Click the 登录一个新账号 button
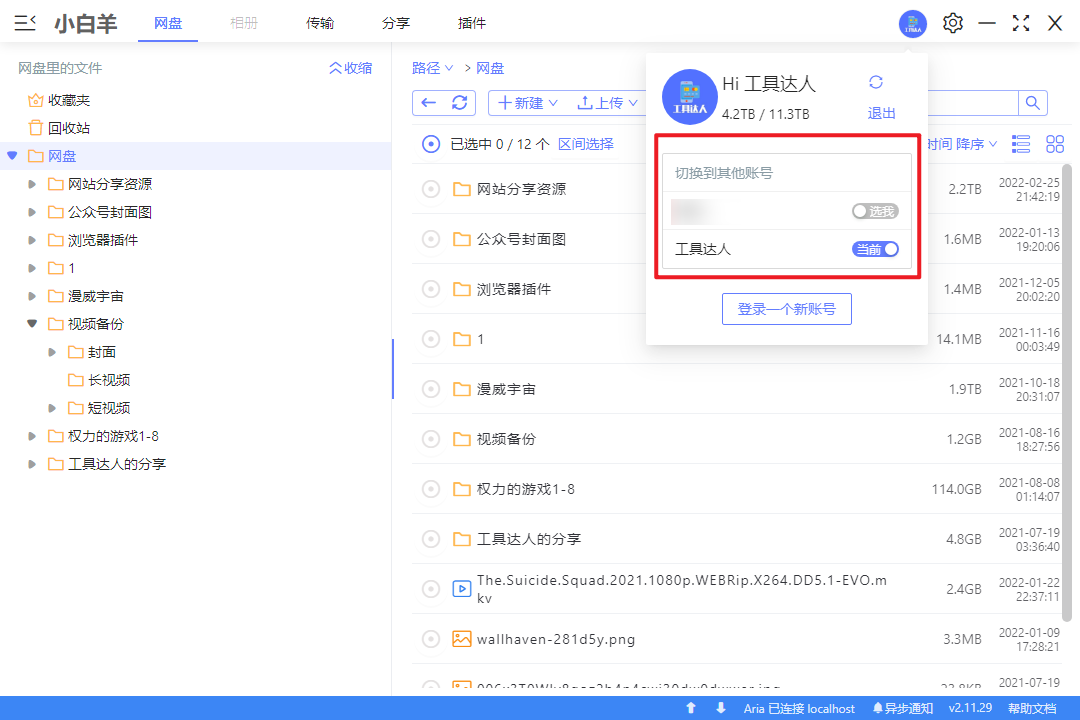This screenshot has height=720, width=1080. click(x=786, y=309)
